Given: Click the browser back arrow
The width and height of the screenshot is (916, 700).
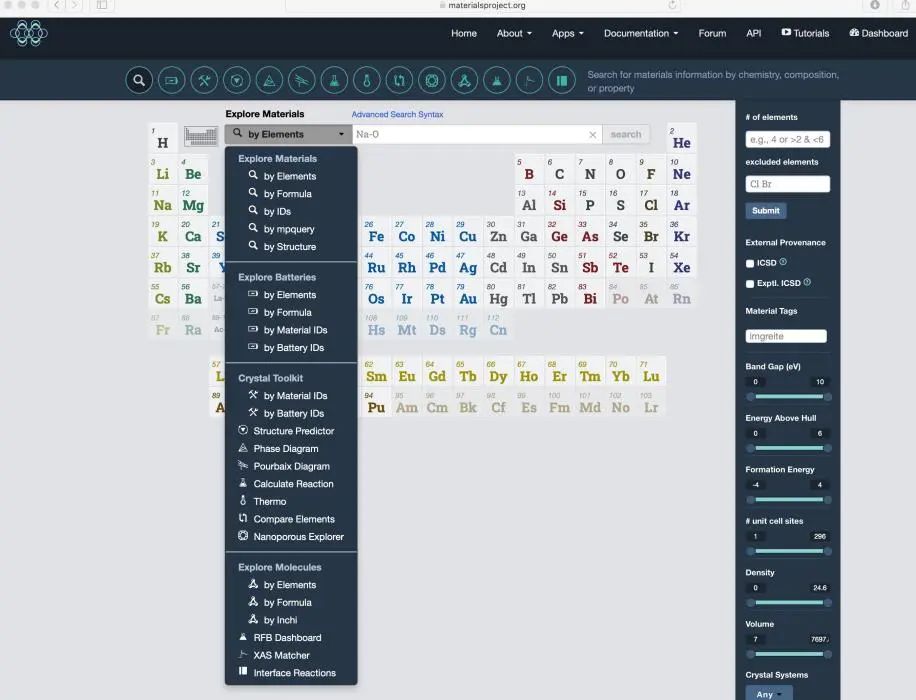Looking at the screenshot, I should click(x=57, y=5).
